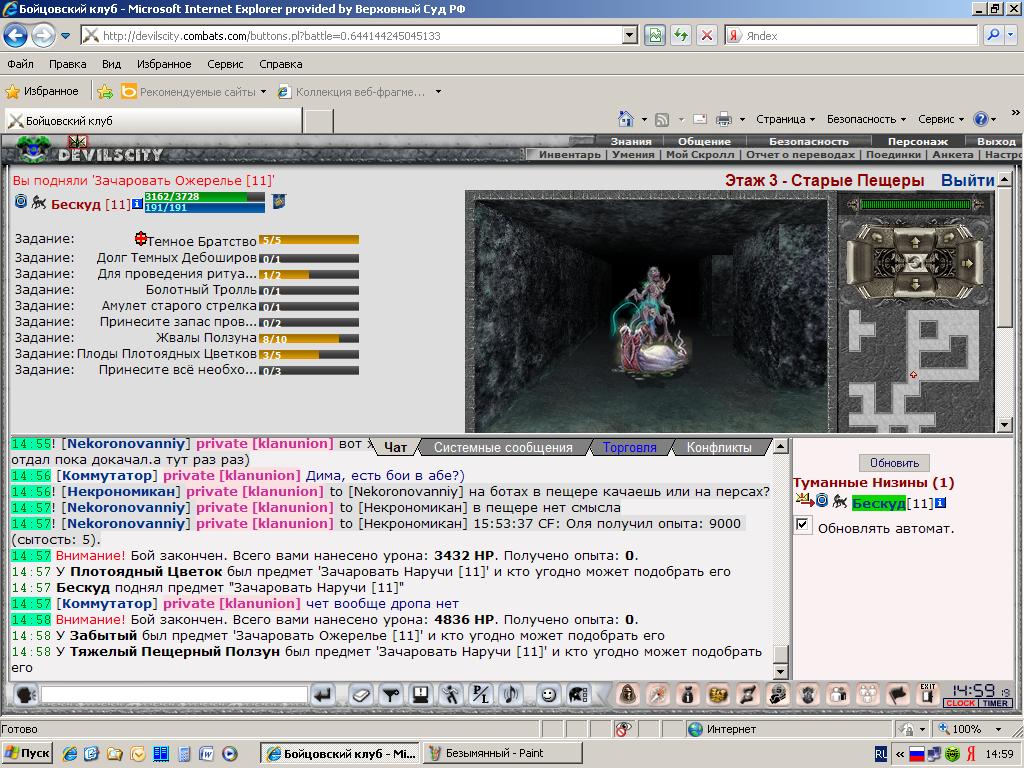Click the flag icon in bottom toolbar

point(898,695)
